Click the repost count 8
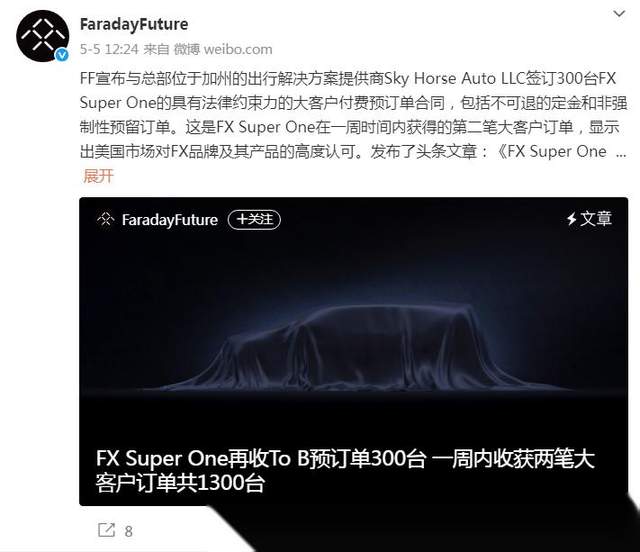This screenshot has height=552, width=640. (129, 531)
